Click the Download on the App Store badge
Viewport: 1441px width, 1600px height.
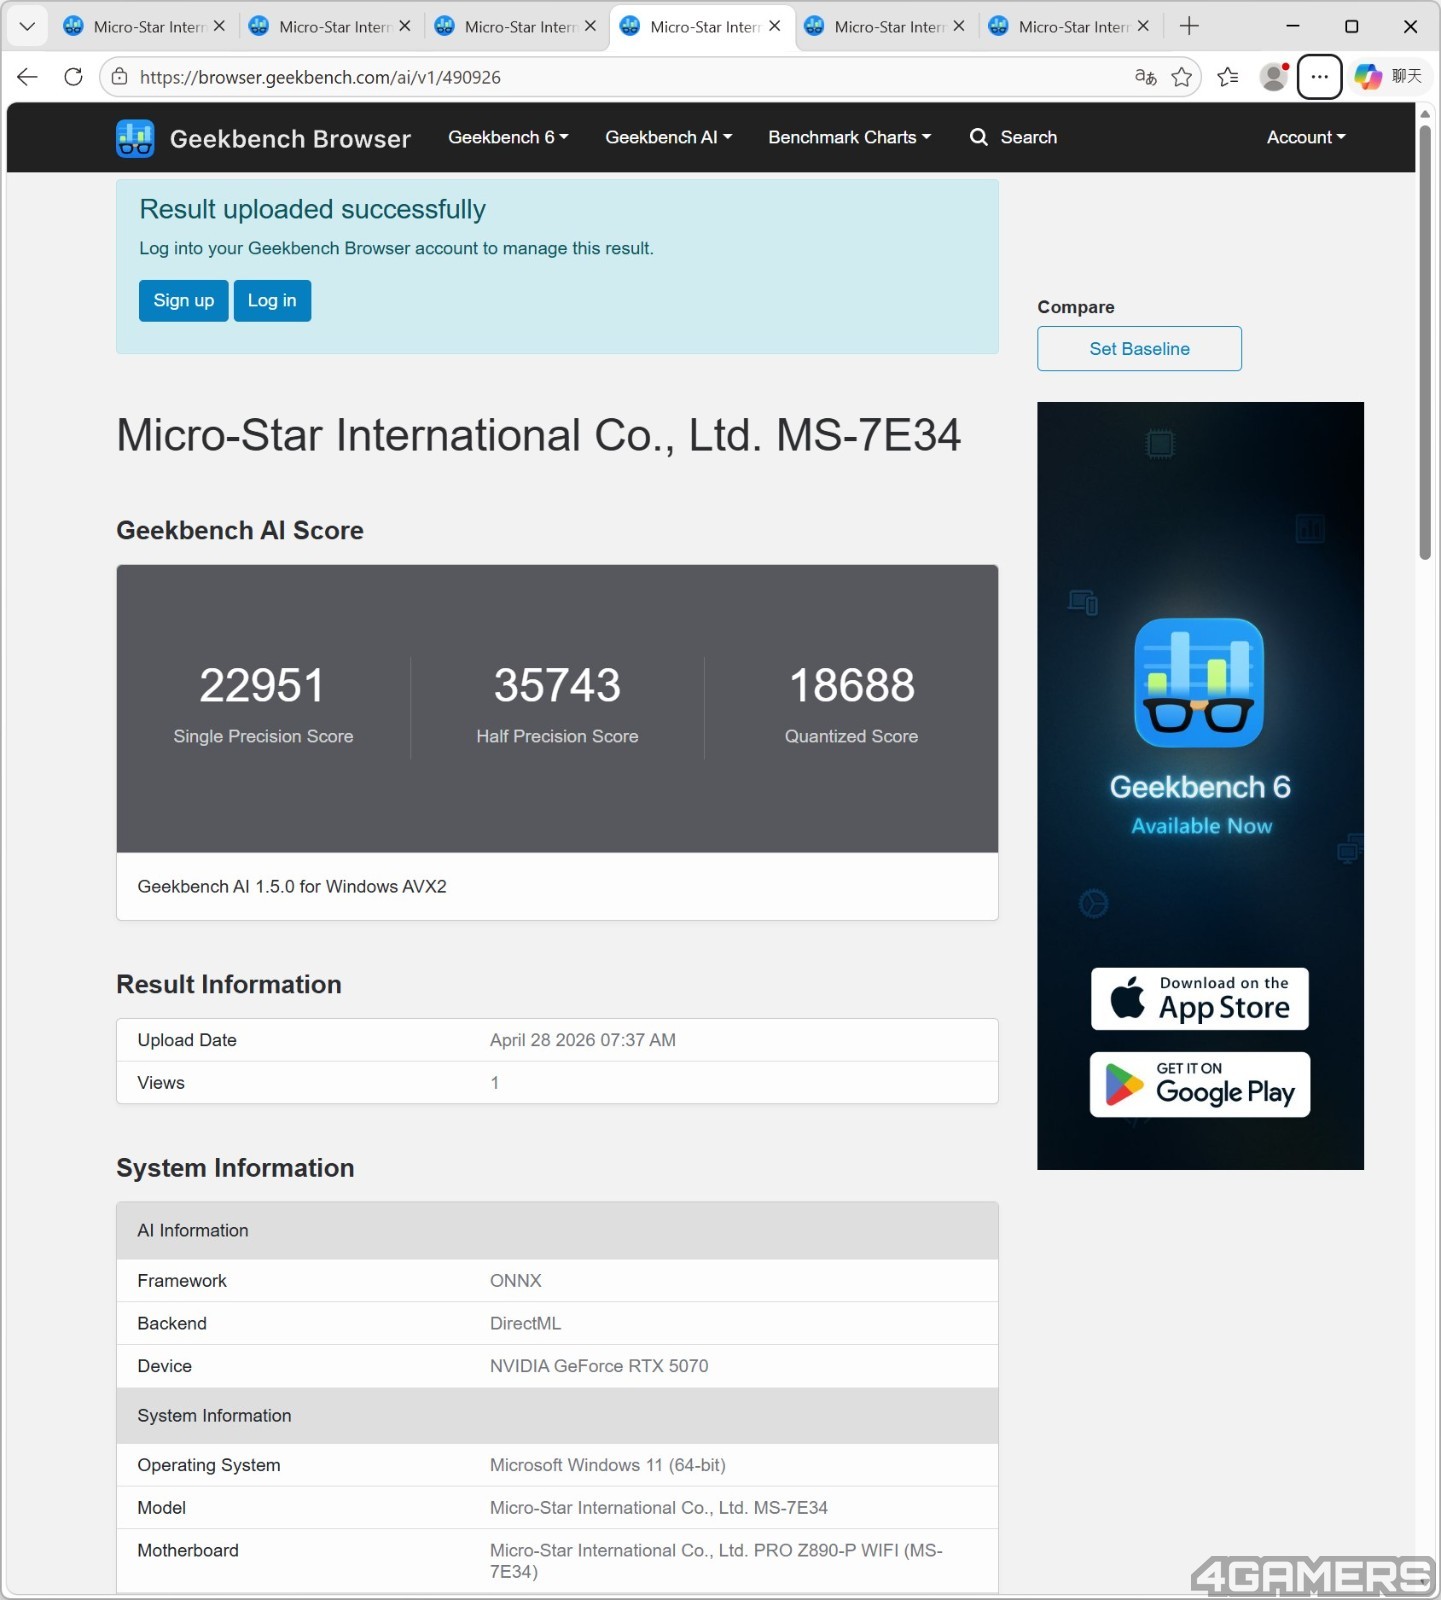click(x=1200, y=999)
